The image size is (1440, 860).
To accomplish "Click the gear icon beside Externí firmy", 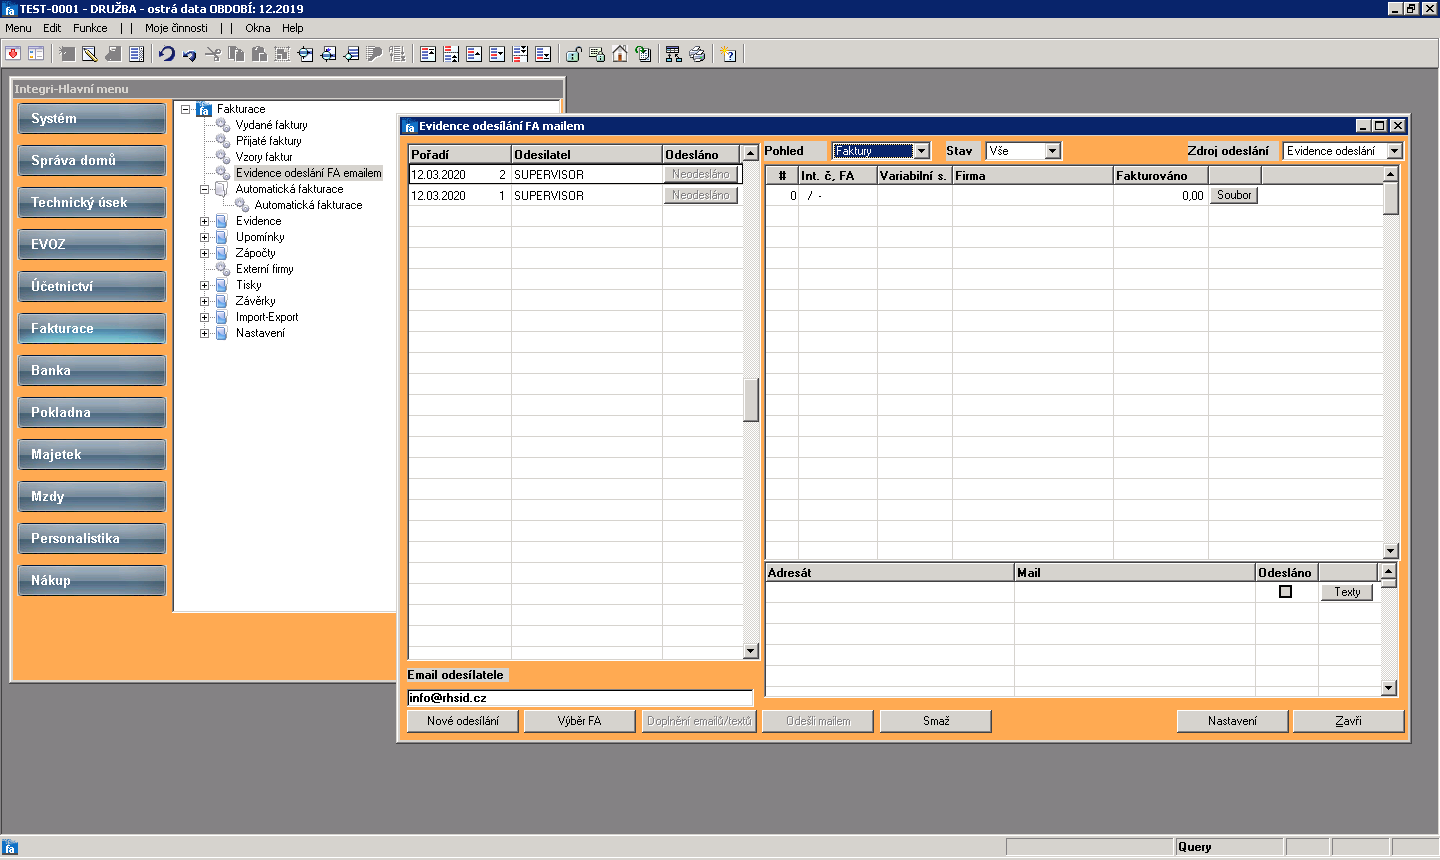I will [223, 269].
